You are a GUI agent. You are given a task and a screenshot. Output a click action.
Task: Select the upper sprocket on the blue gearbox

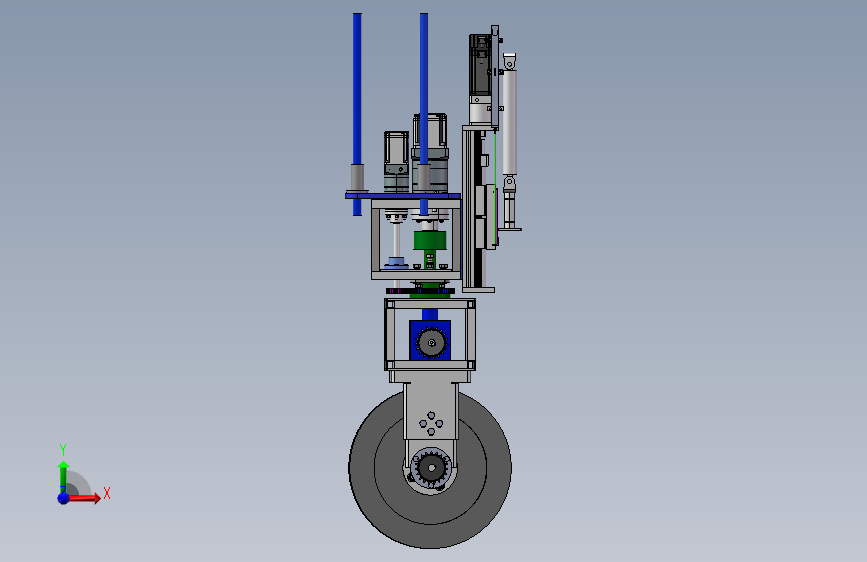click(431, 343)
